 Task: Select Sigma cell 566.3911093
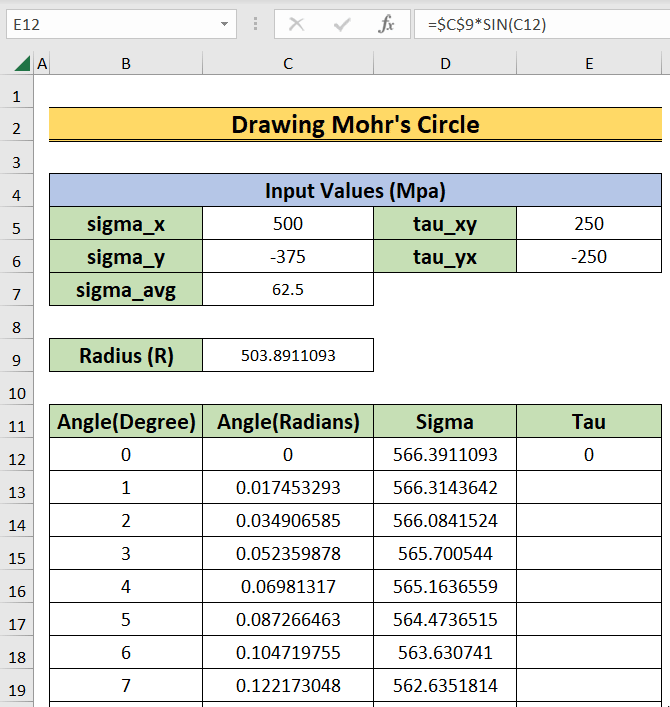445,454
